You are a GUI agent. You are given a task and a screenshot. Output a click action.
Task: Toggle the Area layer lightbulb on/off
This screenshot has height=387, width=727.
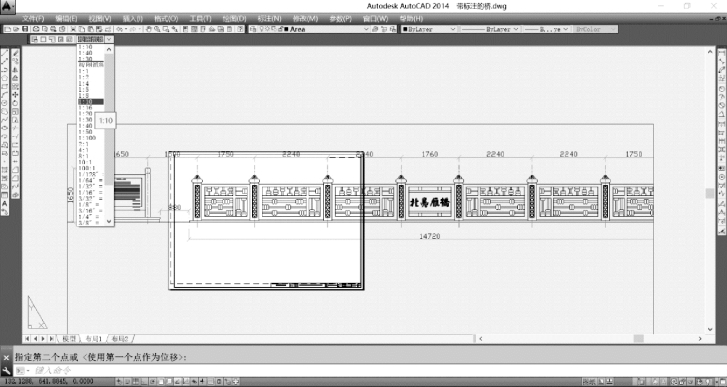click(262, 29)
